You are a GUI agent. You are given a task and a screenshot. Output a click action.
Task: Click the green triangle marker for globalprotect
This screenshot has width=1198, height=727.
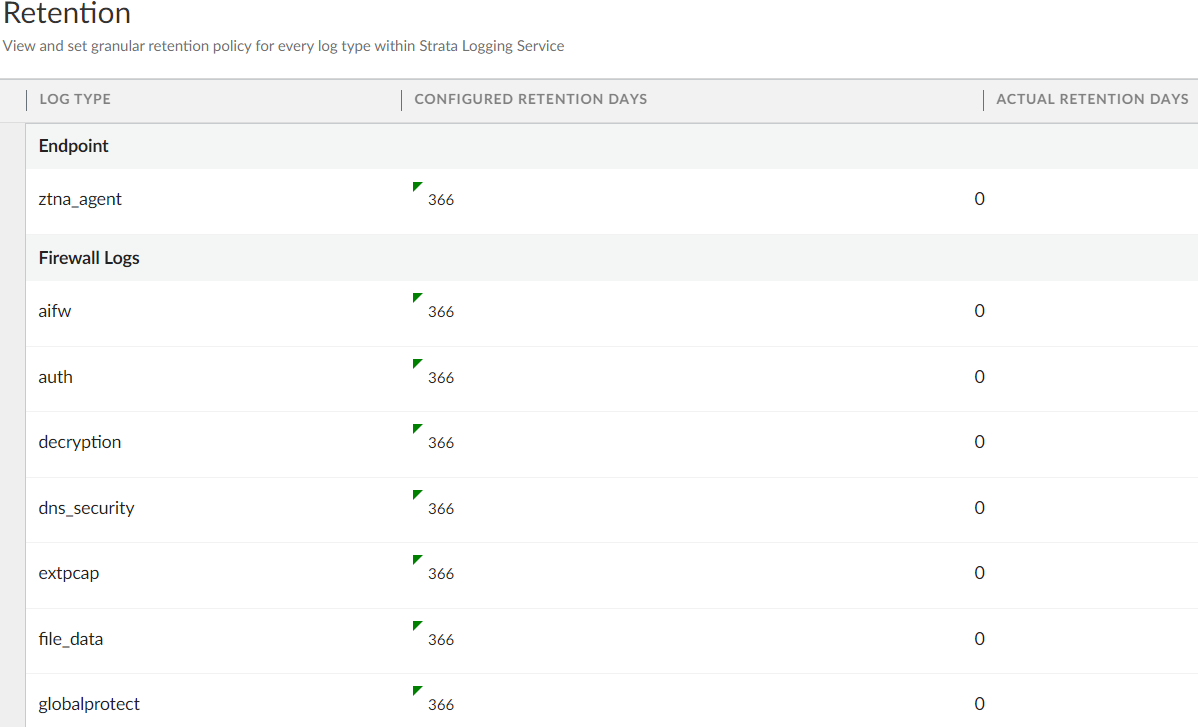[x=417, y=691]
